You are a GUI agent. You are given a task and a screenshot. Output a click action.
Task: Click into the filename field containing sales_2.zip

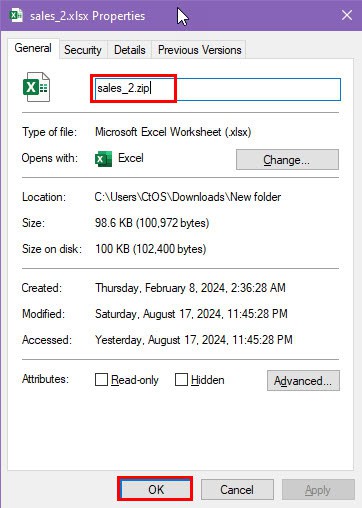(x=218, y=89)
